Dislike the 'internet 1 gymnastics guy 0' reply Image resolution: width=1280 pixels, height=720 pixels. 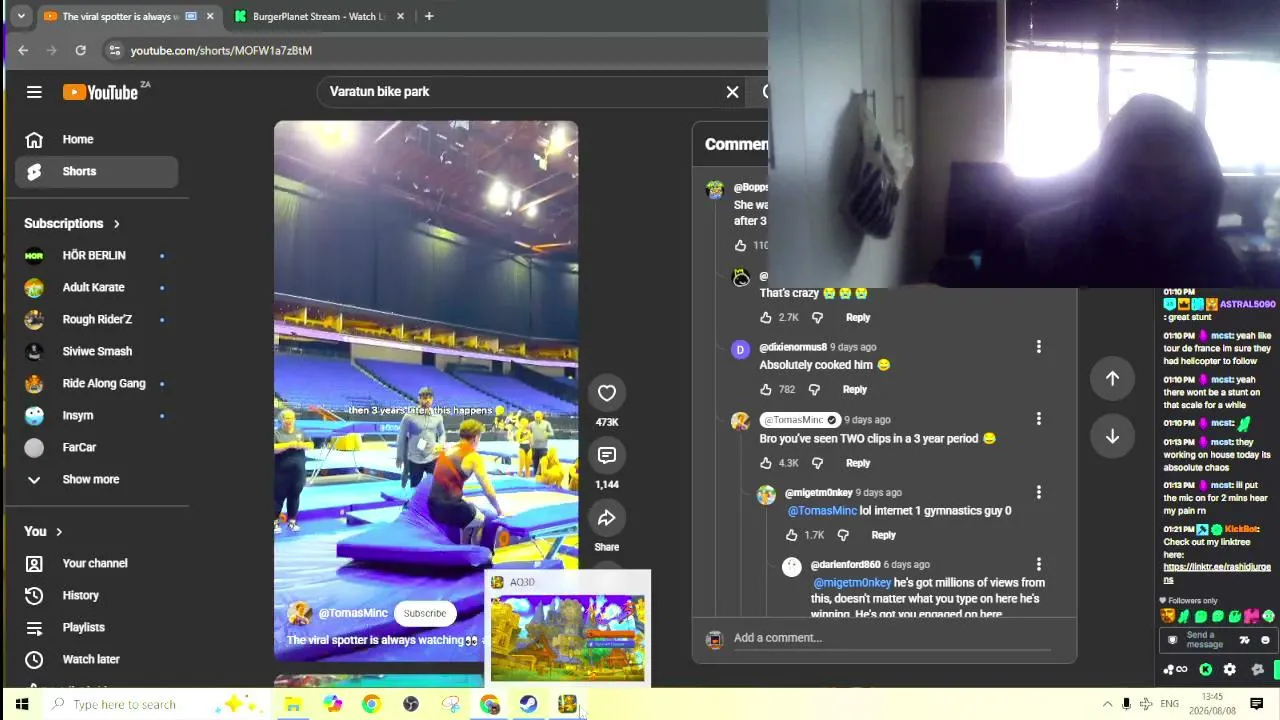(x=843, y=535)
